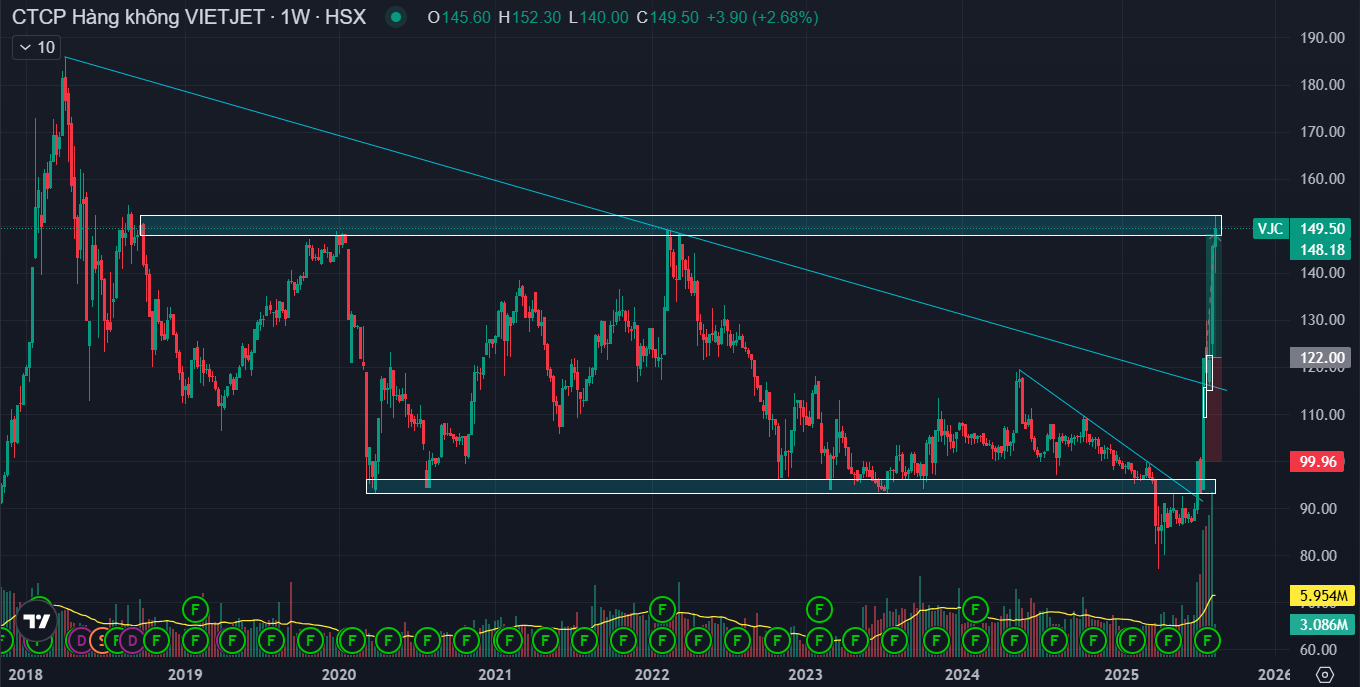Click the HSX exchange label
The height and width of the screenshot is (687, 1360).
pyautogui.click(x=345, y=17)
